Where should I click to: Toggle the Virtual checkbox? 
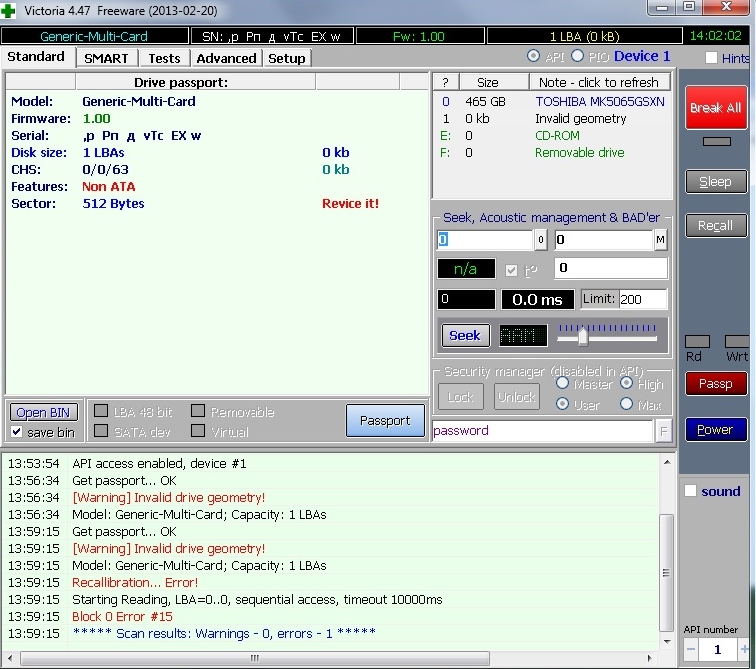pyautogui.click(x=198, y=430)
